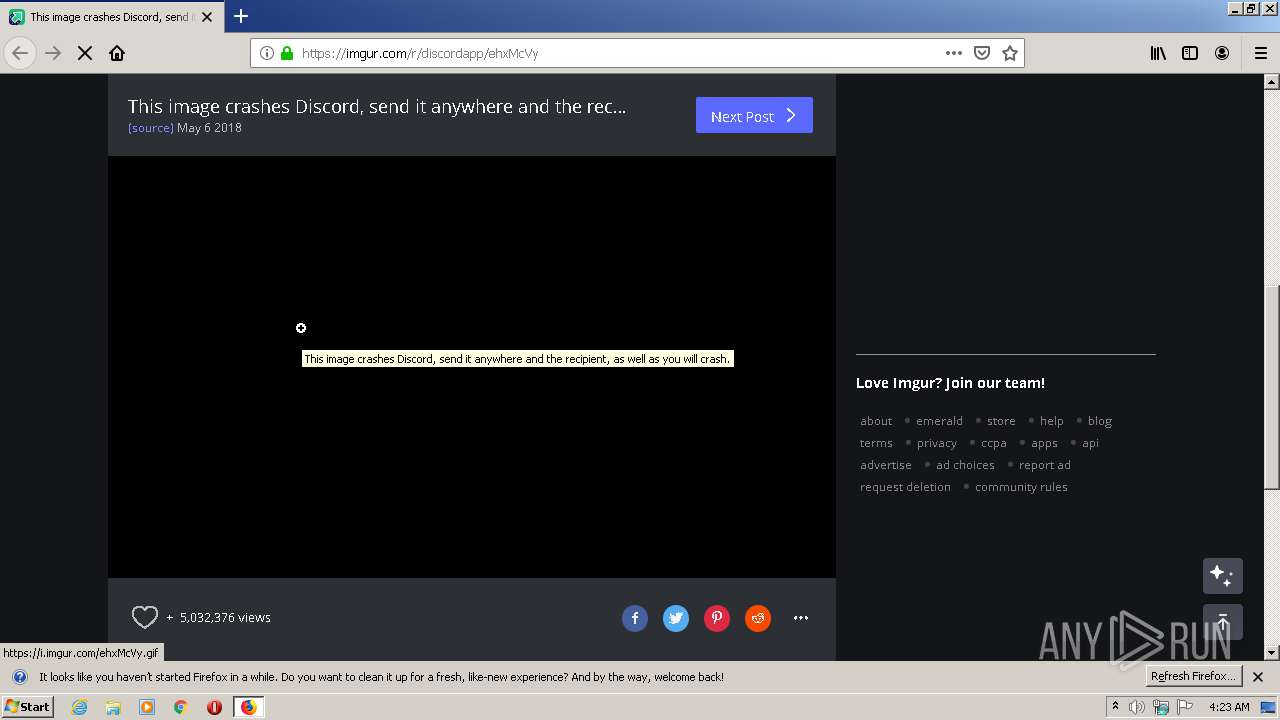Screen dimensions: 1280x720
Task: Open the site information icon in the address bar
Action: [x=267, y=53]
